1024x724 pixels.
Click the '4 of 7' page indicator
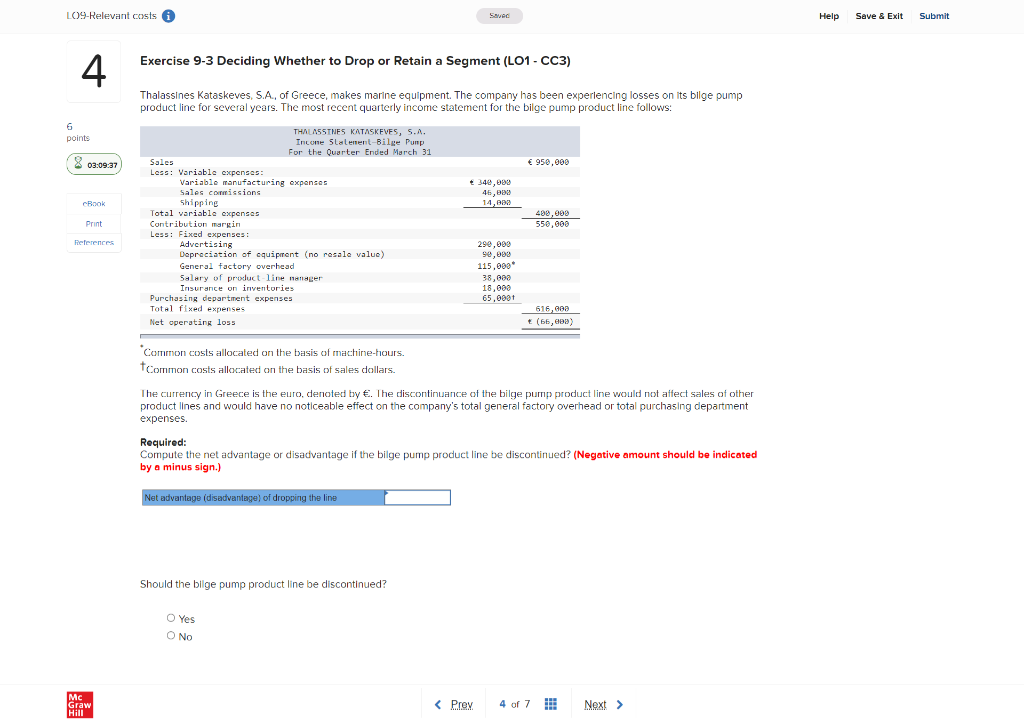click(515, 704)
